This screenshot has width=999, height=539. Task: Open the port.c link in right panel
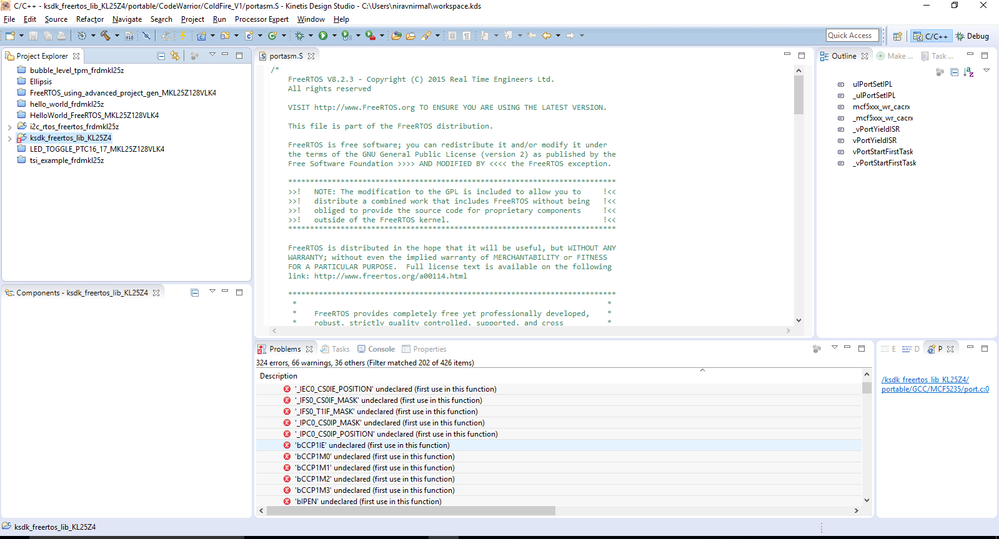pyautogui.click(x=935, y=384)
